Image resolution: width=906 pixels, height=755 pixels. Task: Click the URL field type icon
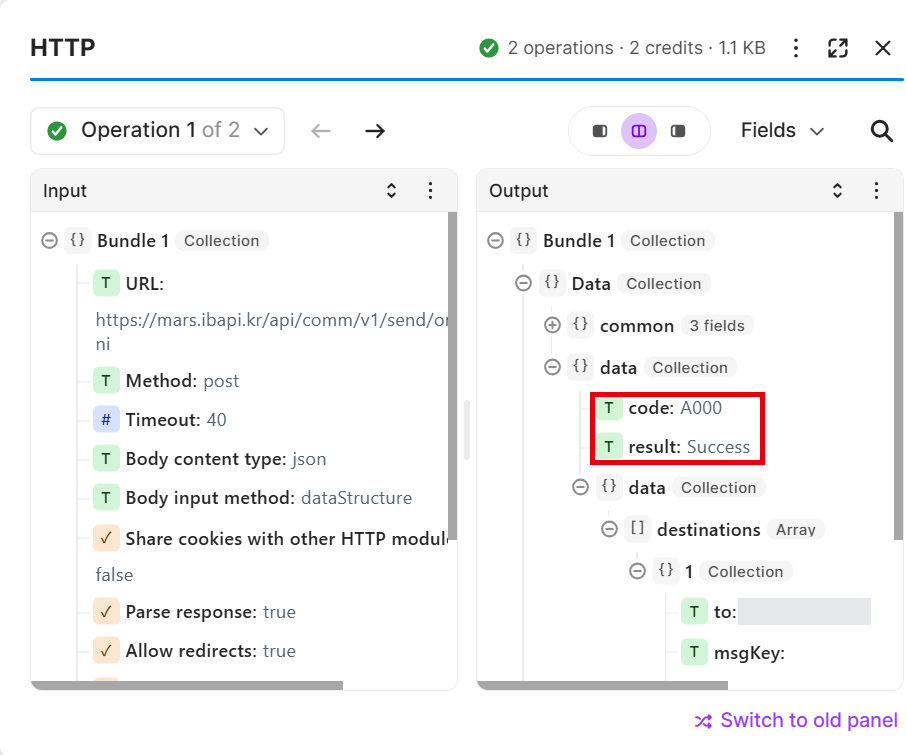[x=106, y=283]
